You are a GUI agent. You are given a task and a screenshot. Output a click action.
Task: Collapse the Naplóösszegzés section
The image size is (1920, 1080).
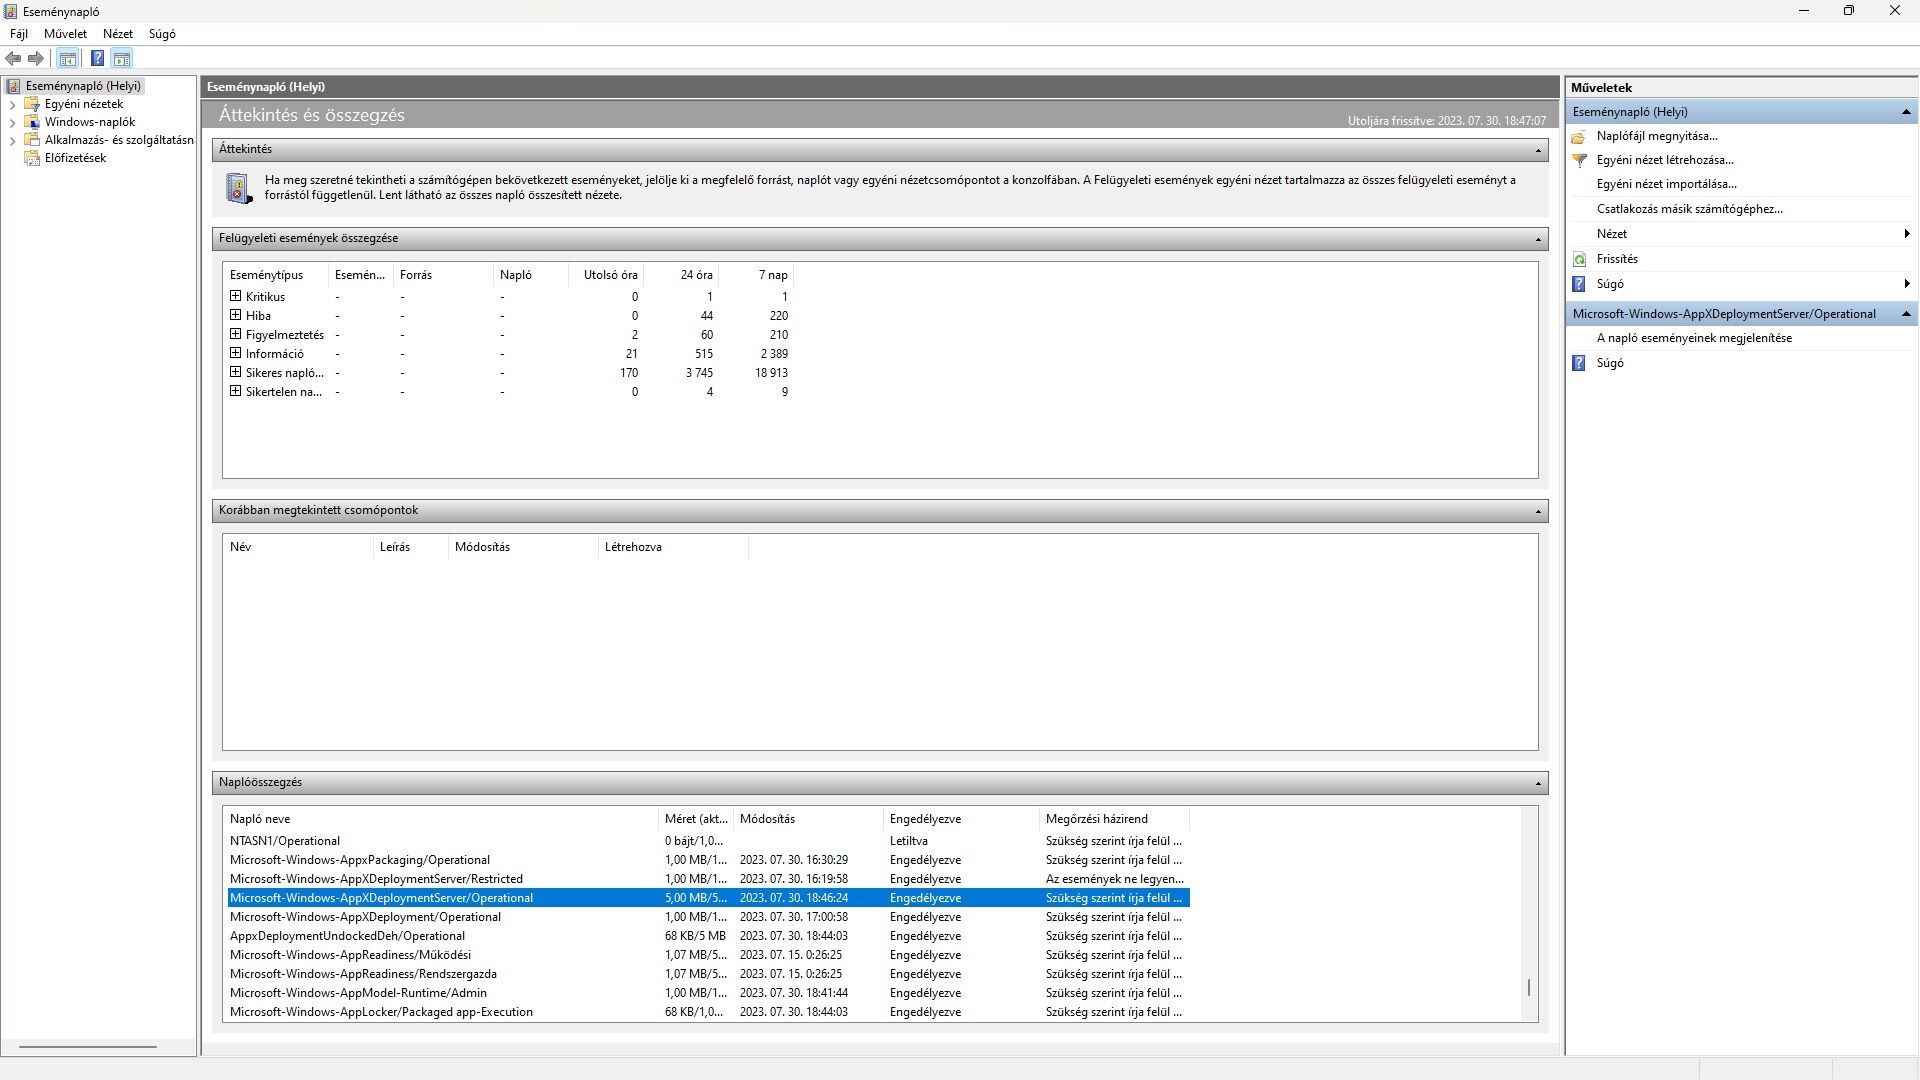pos(1538,783)
